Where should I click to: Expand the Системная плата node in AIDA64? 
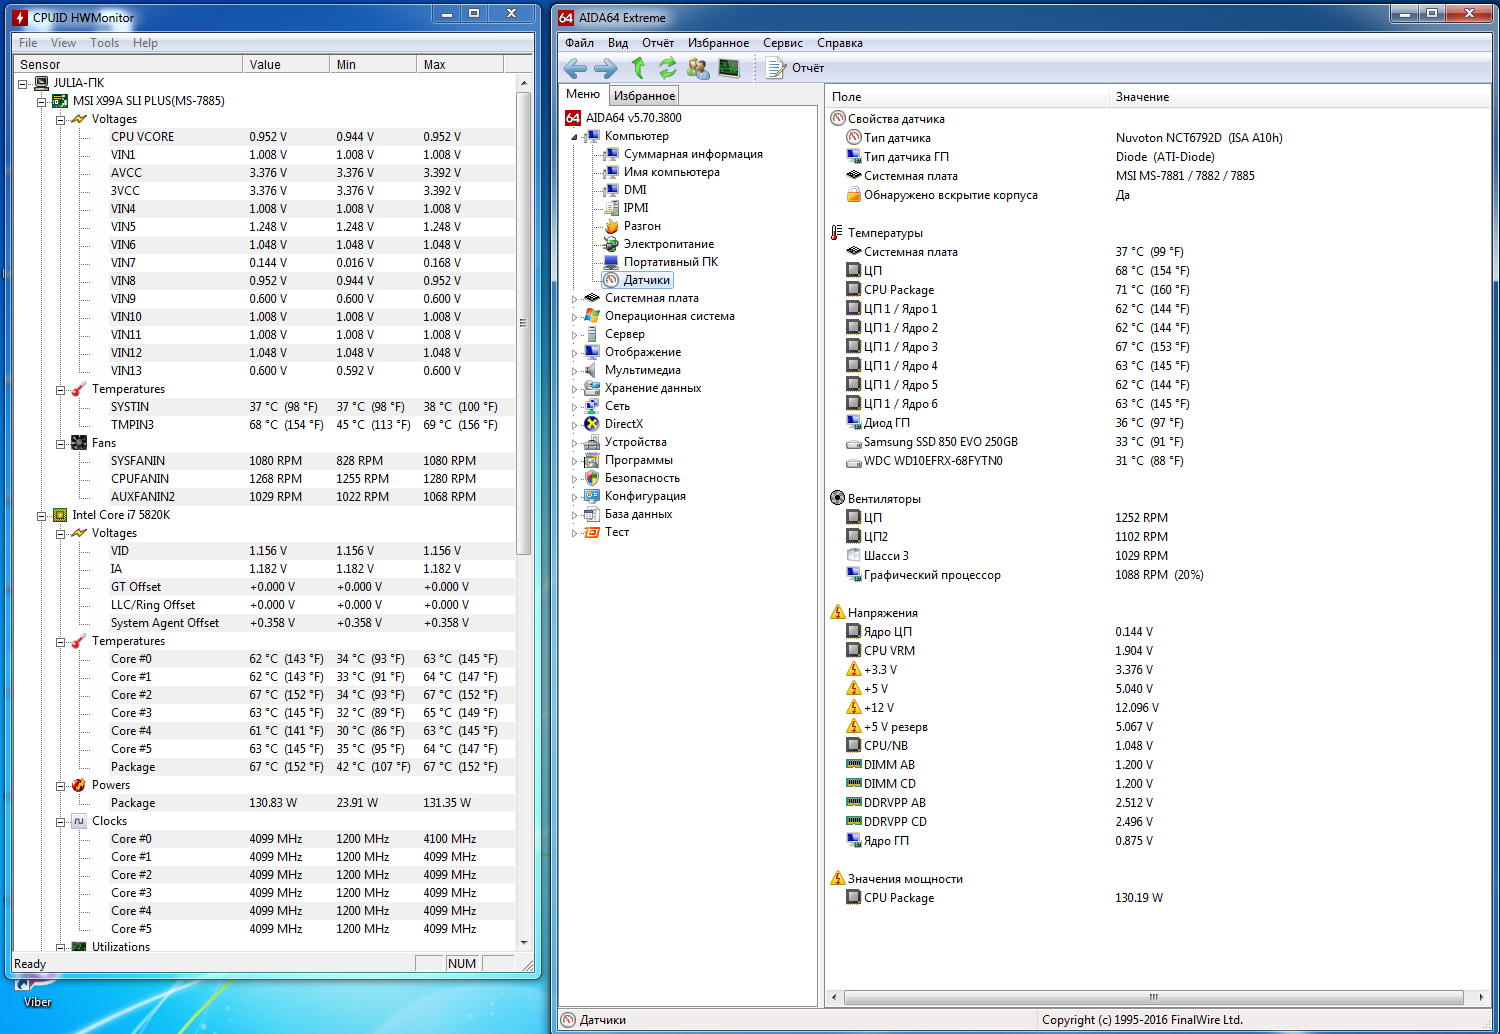[574, 299]
